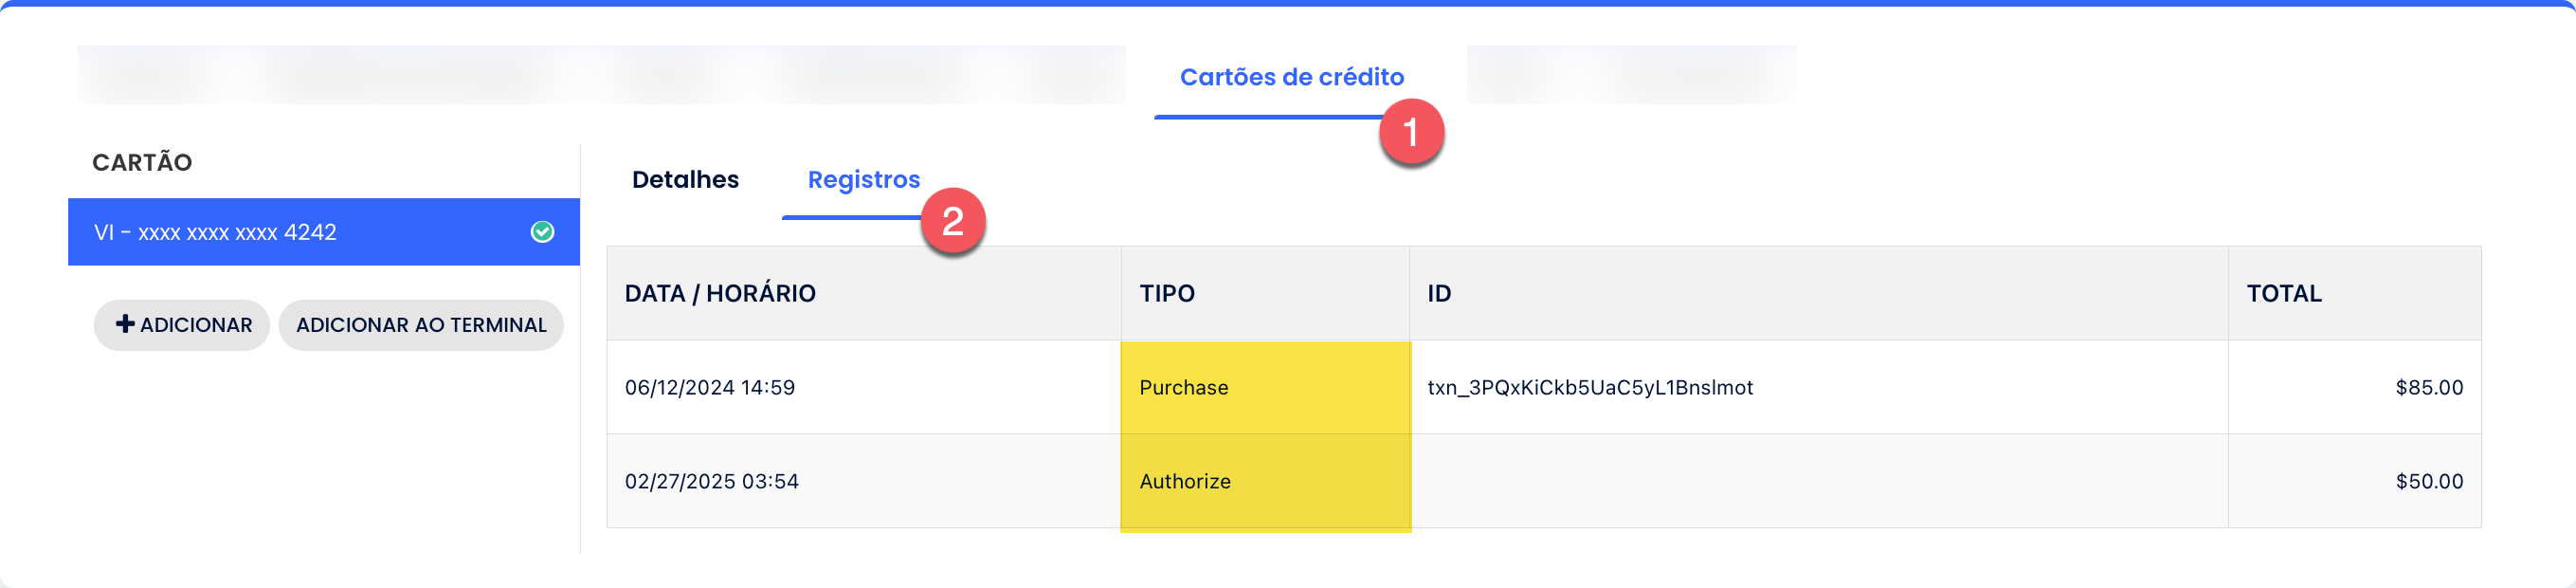The height and width of the screenshot is (588, 2576).
Task: Click transaction ID txn_3PQxKiCkb5UaC5yL1Bnslmot
Action: [1590, 388]
